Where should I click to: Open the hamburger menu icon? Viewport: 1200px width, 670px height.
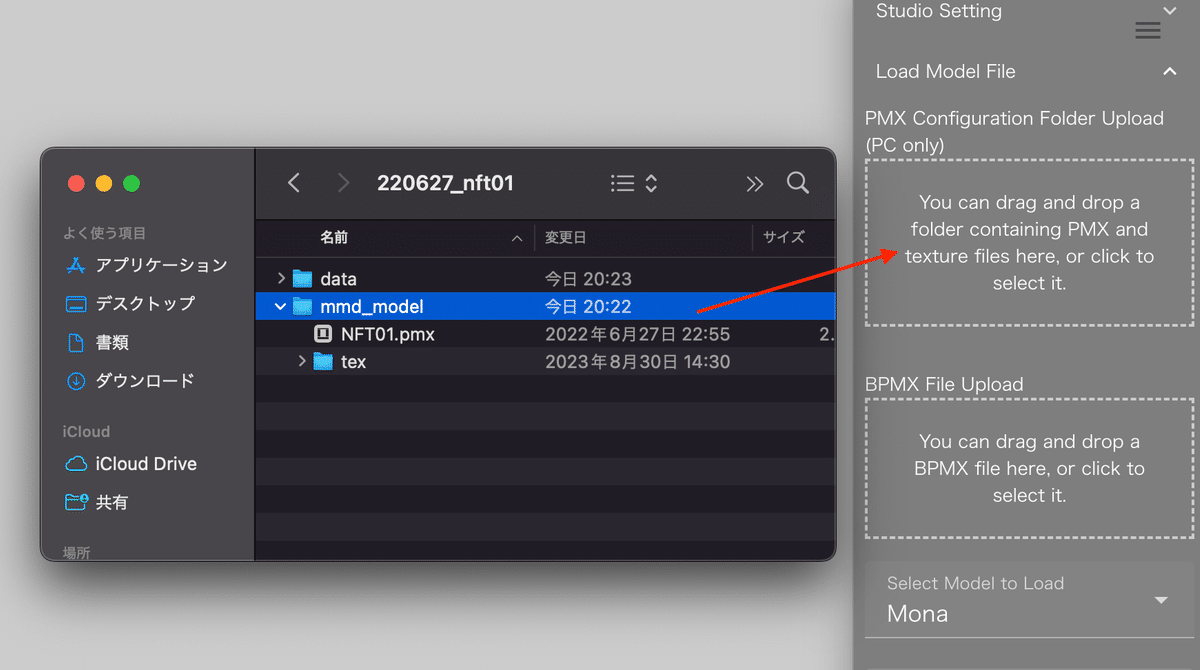[1148, 31]
